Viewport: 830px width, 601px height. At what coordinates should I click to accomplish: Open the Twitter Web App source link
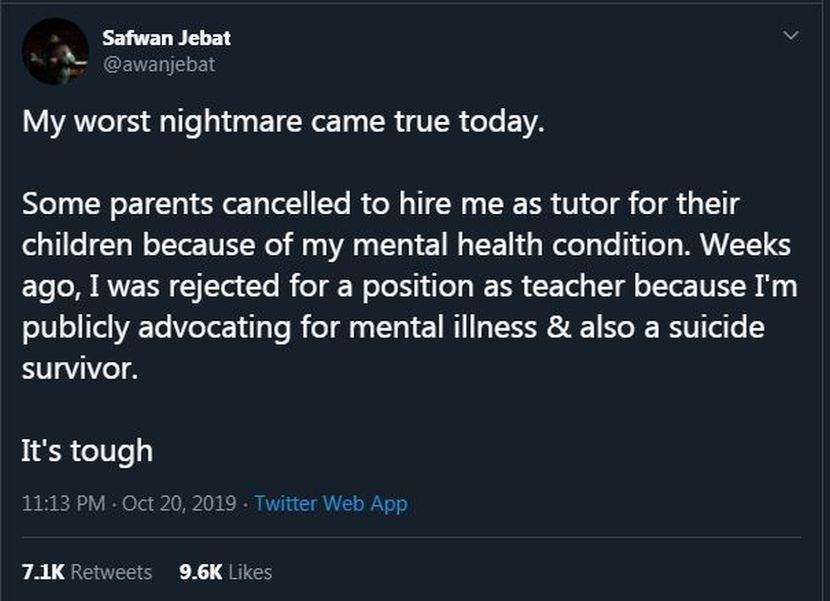click(x=330, y=503)
